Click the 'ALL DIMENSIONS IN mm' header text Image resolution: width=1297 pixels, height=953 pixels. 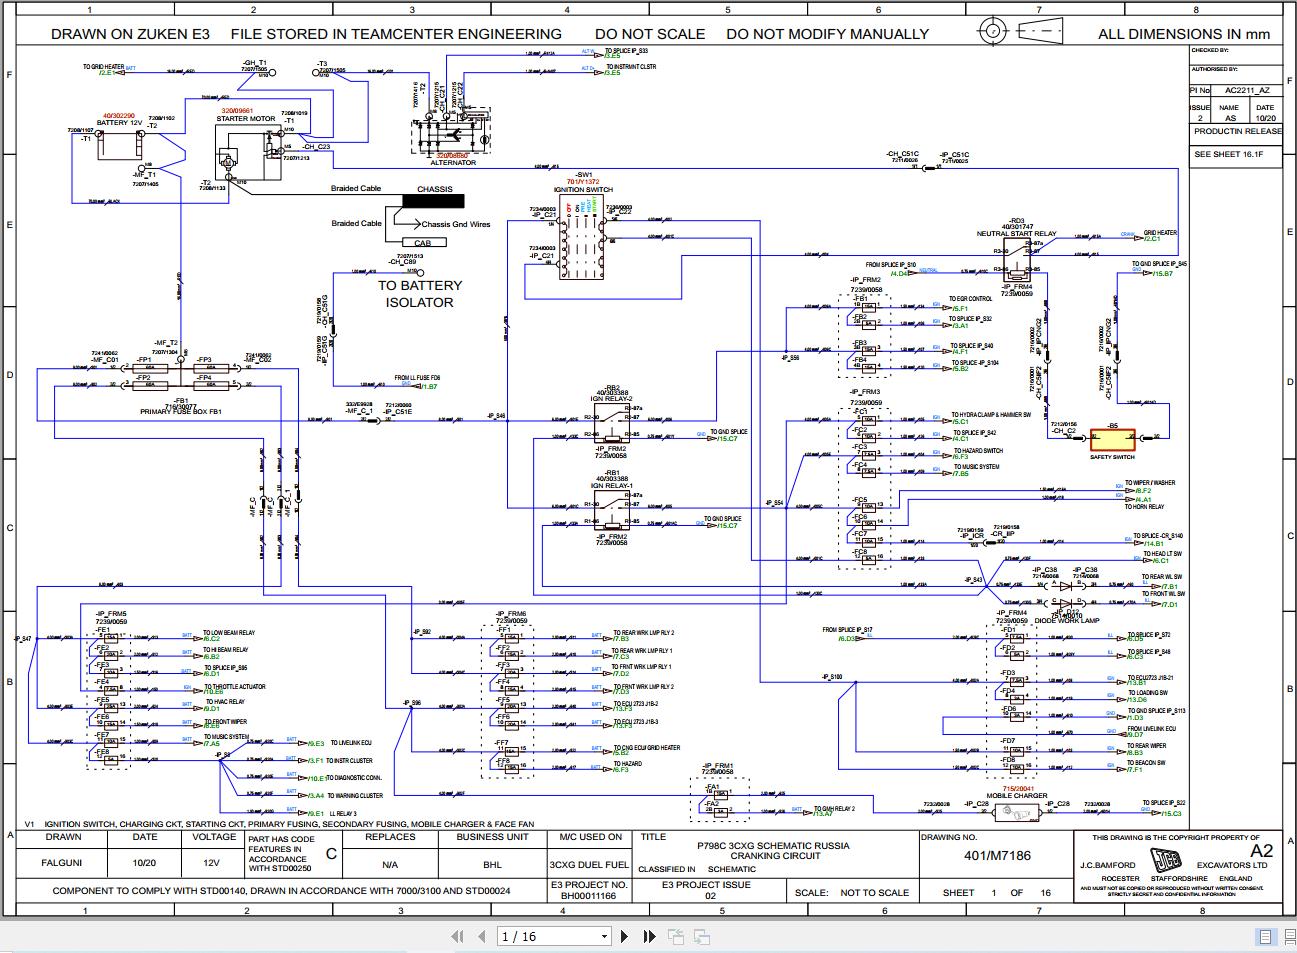tap(1184, 34)
